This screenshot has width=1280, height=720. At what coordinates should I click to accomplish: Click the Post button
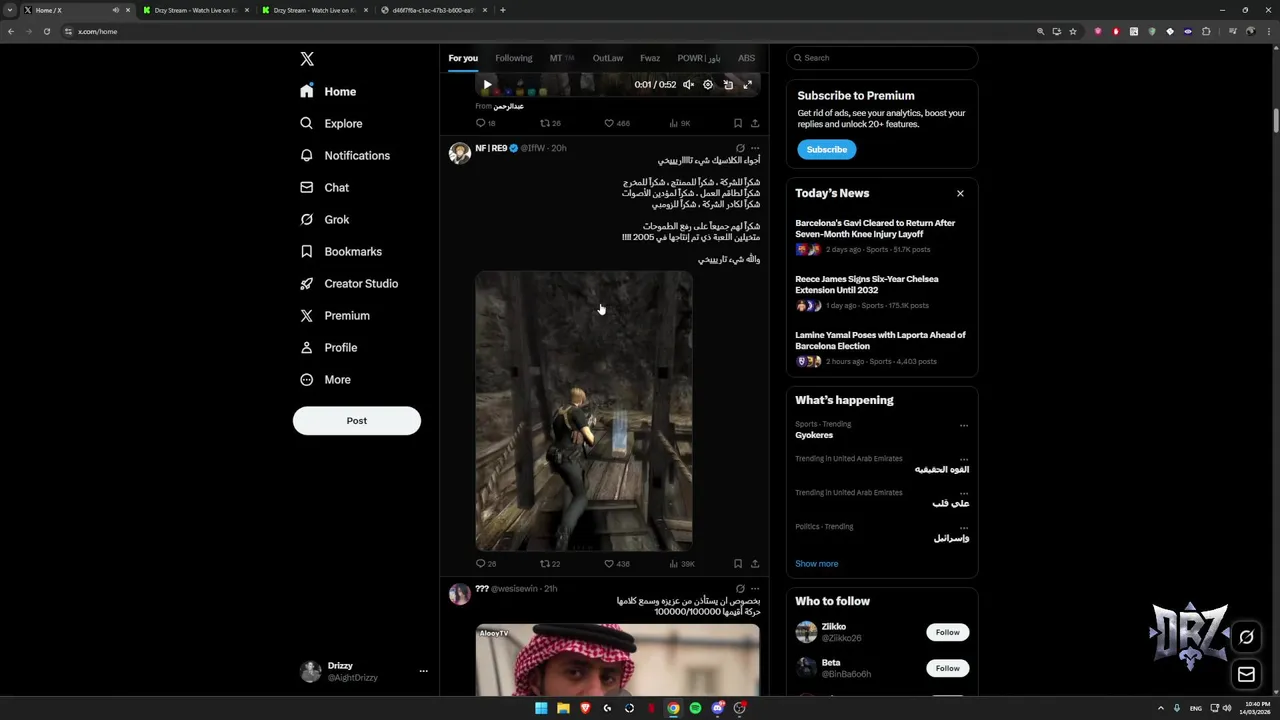tap(357, 421)
